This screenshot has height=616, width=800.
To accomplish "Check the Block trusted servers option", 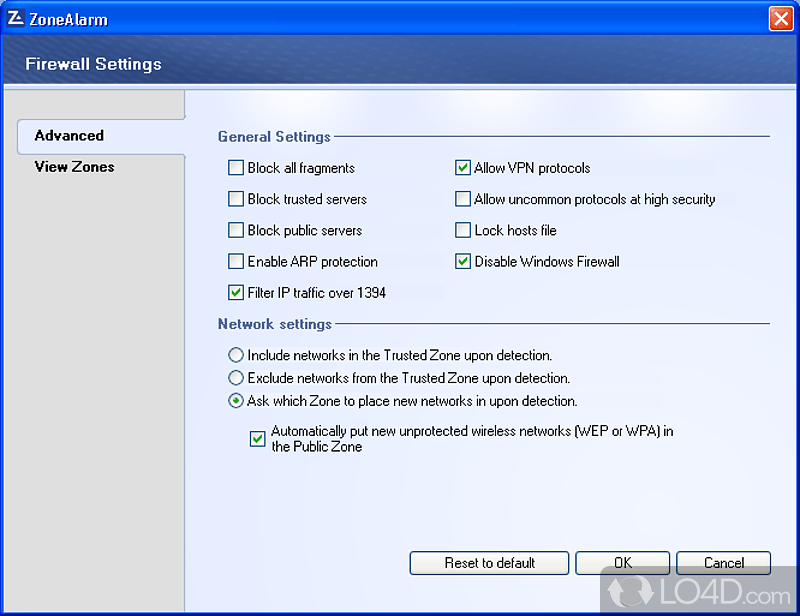I will (236, 199).
